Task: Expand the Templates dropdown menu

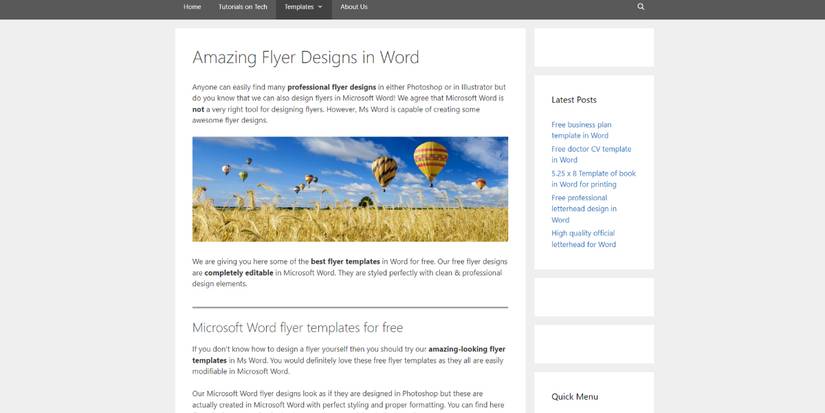Action: (x=304, y=7)
